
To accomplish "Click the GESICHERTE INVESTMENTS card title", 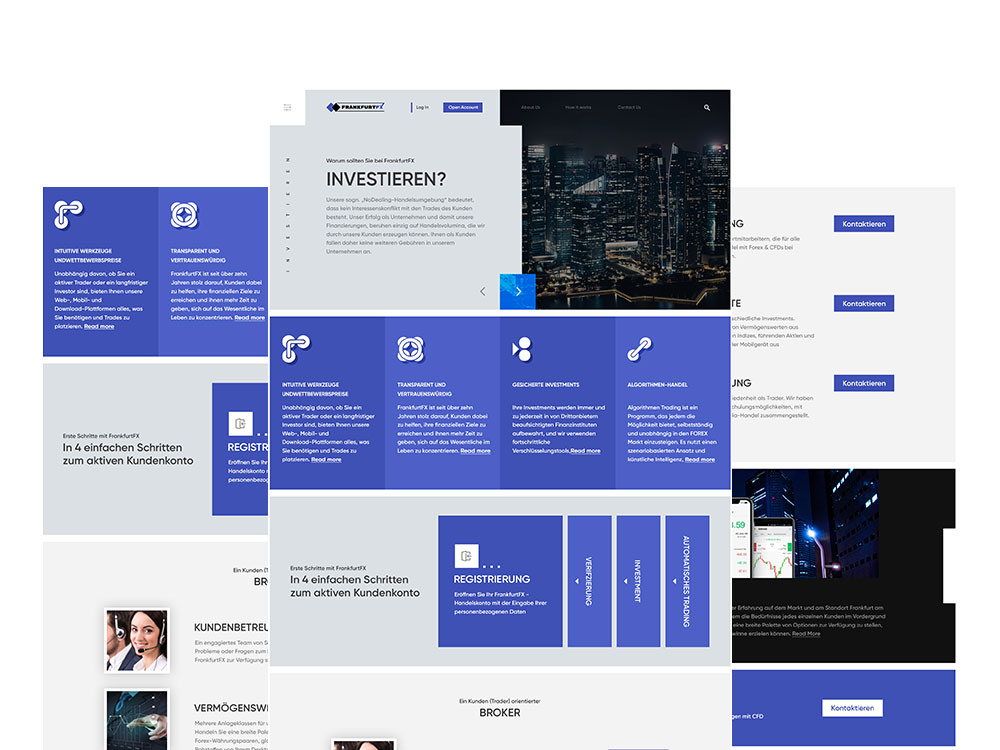I will [x=546, y=385].
